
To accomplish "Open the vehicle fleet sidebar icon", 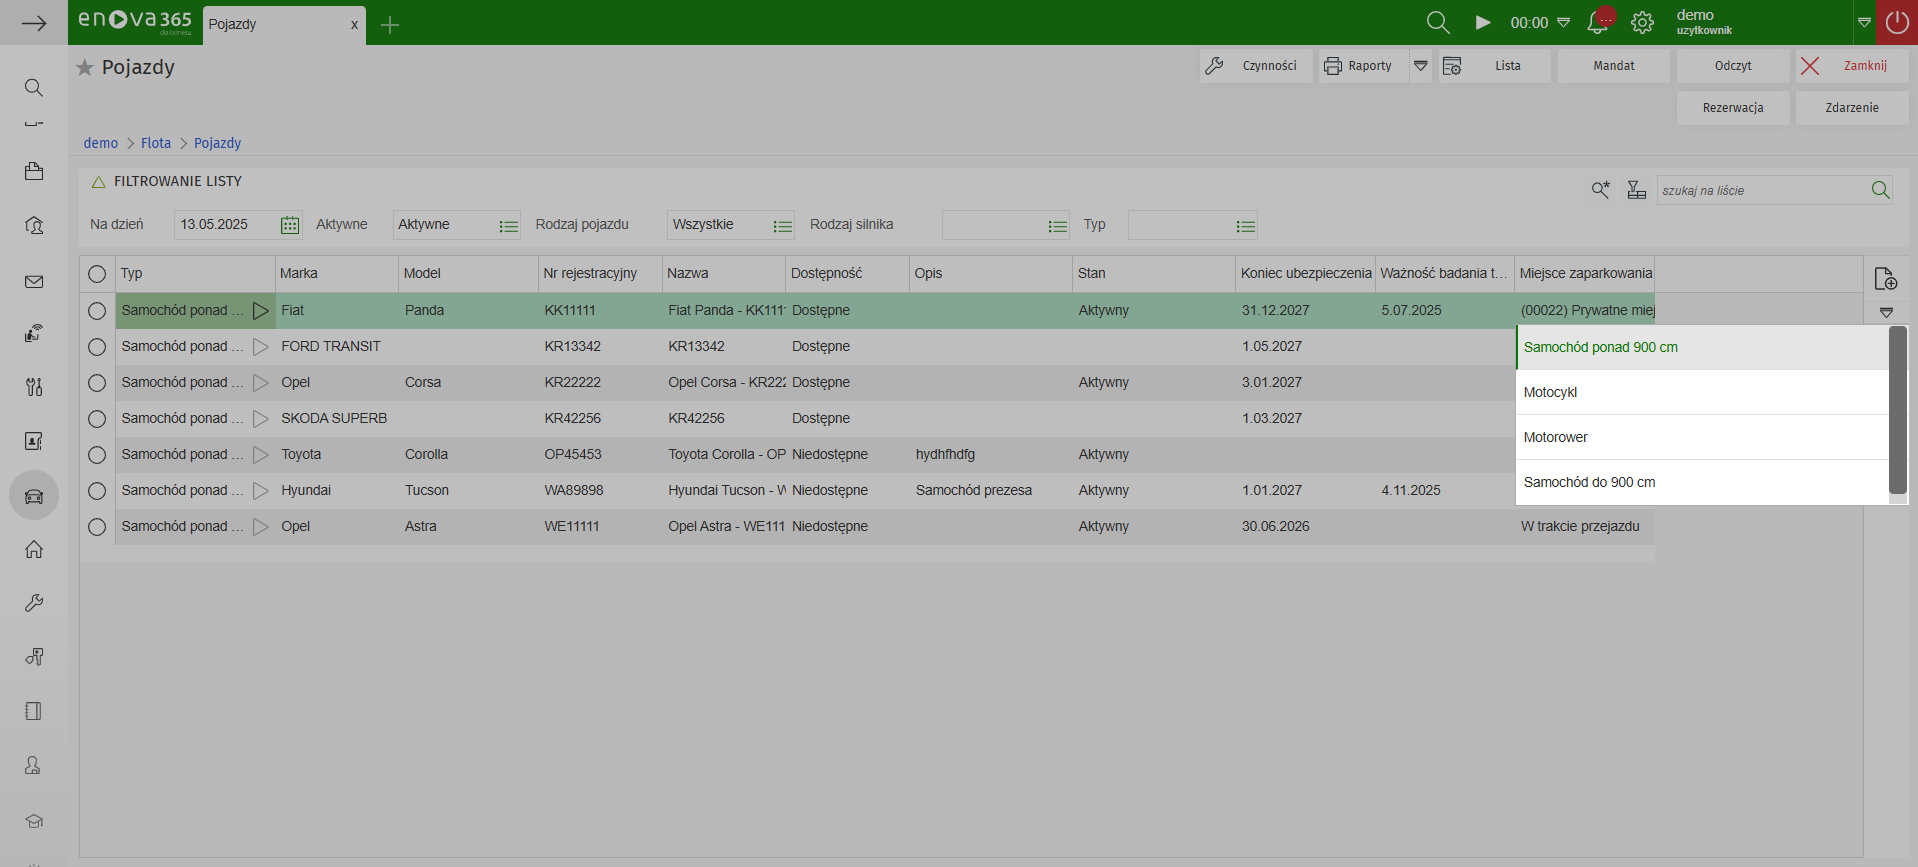I will [x=34, y=496].
